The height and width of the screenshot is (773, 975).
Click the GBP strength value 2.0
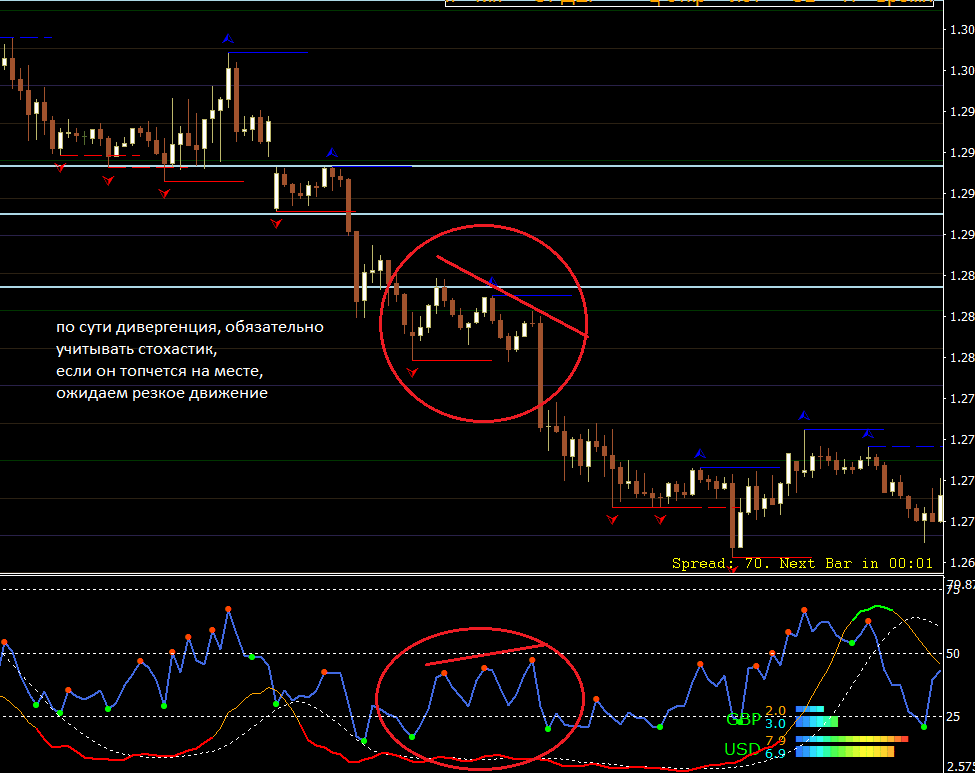pyautogui.click(x=775, y=710)
